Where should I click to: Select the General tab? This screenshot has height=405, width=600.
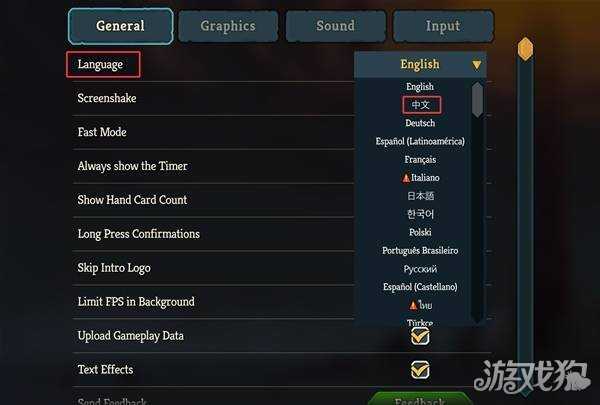[x=121, y=26]
